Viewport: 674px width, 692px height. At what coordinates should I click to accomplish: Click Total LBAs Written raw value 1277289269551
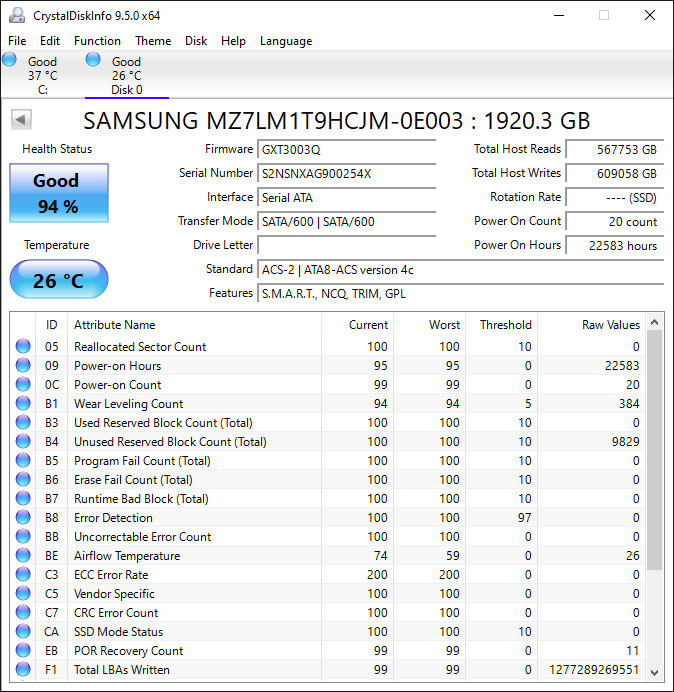pos(594,669)
